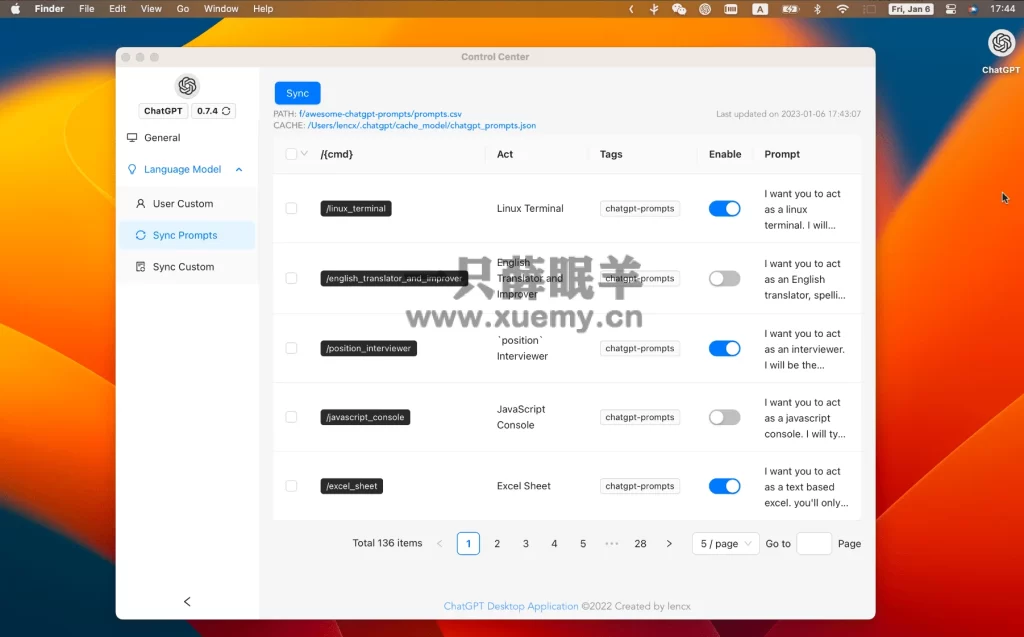Click the Go to page input field
This screenshot has width=1024, height=637.
[x=814, y=544]
